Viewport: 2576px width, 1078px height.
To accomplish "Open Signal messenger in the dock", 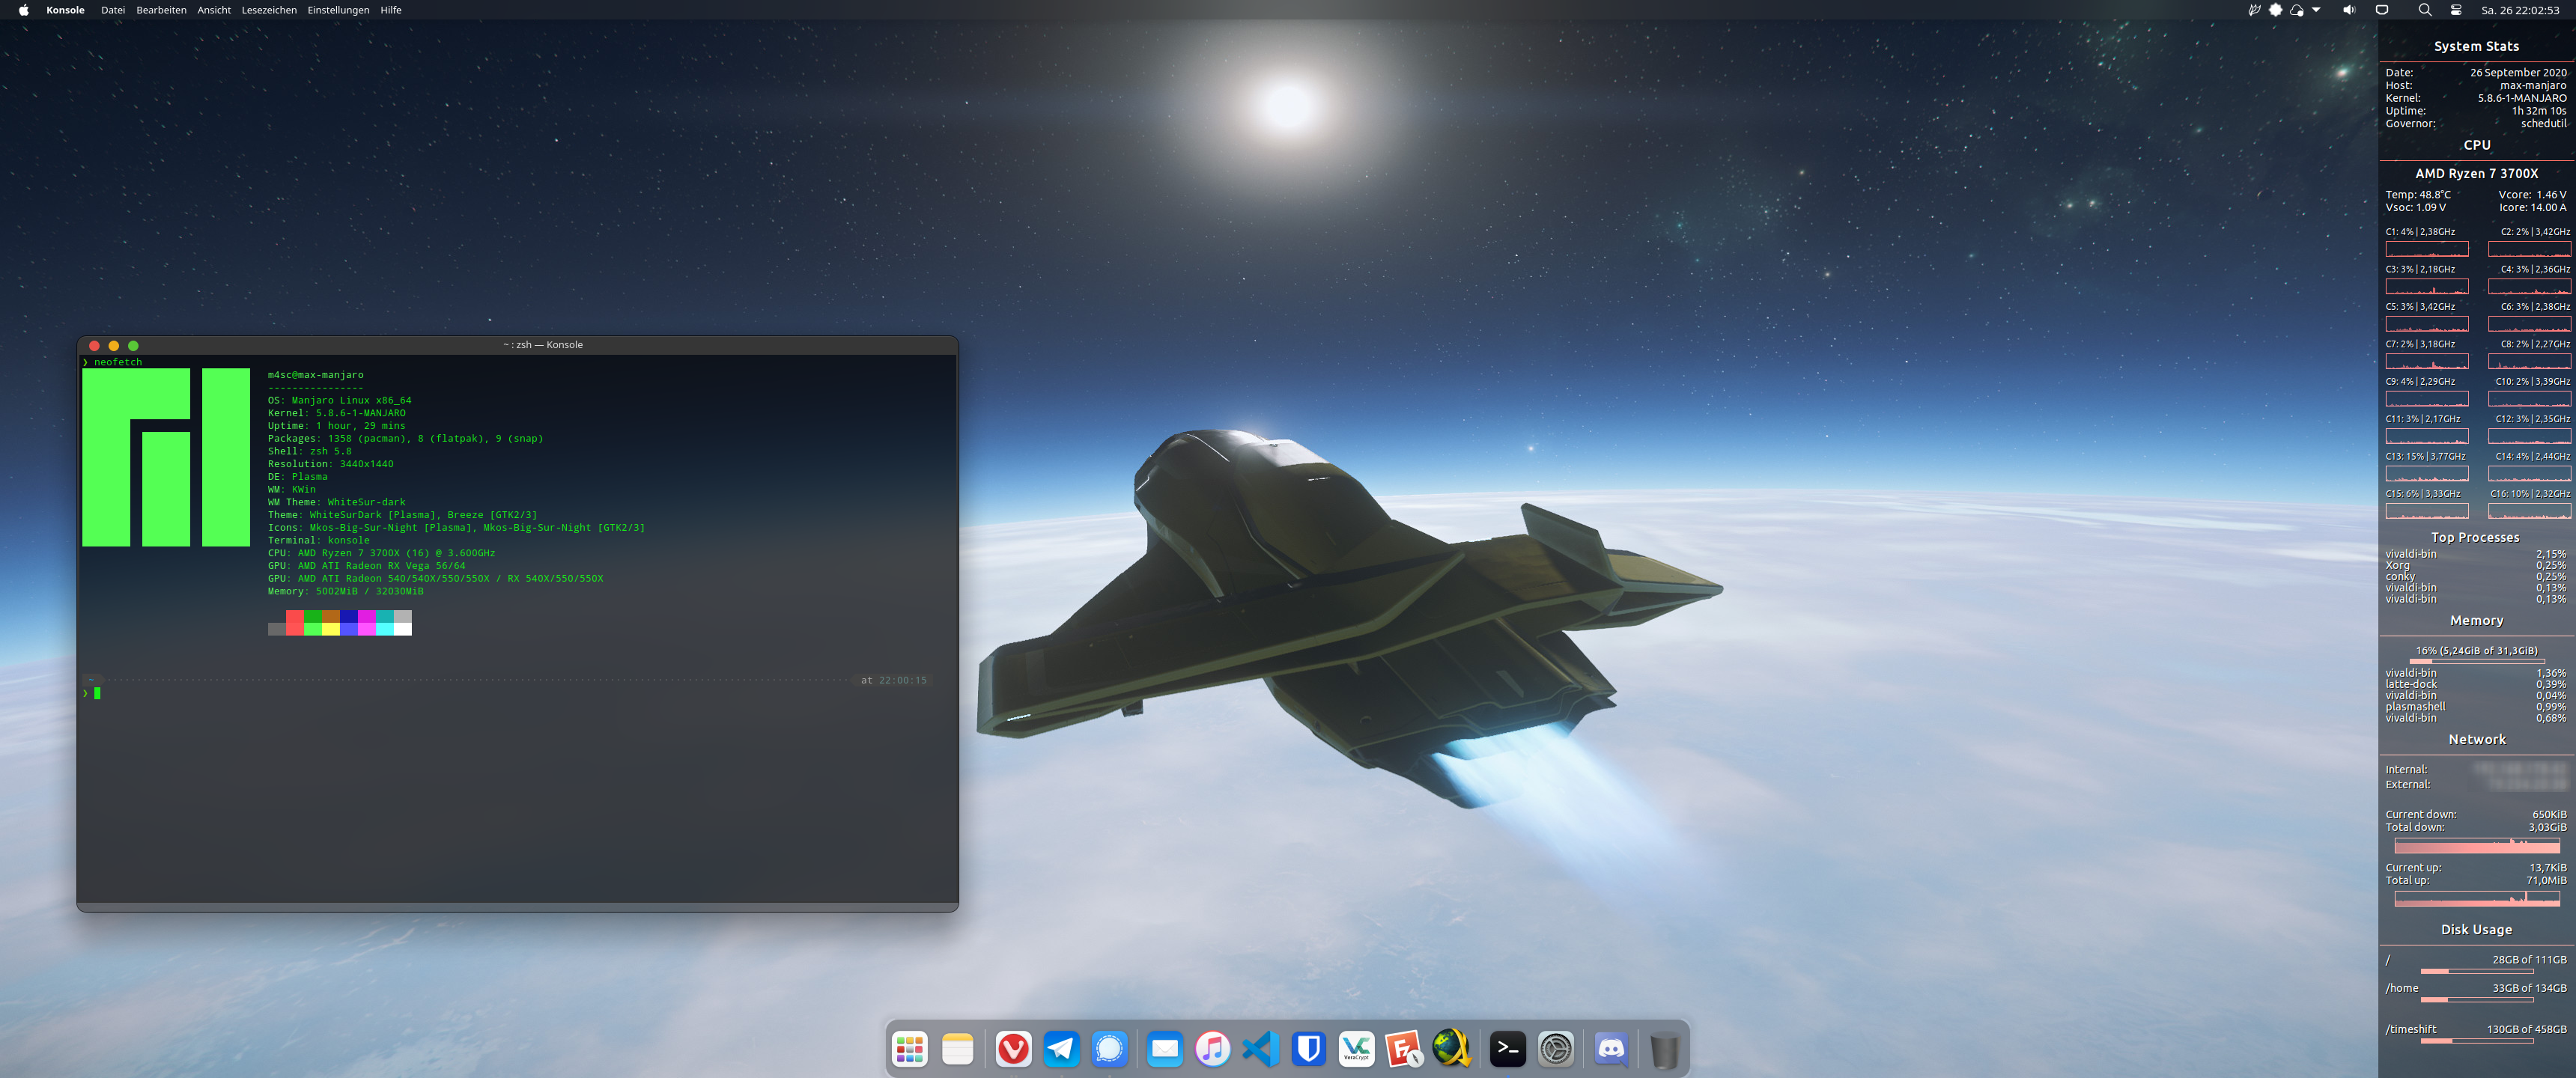I will tap(1109, 1049).
